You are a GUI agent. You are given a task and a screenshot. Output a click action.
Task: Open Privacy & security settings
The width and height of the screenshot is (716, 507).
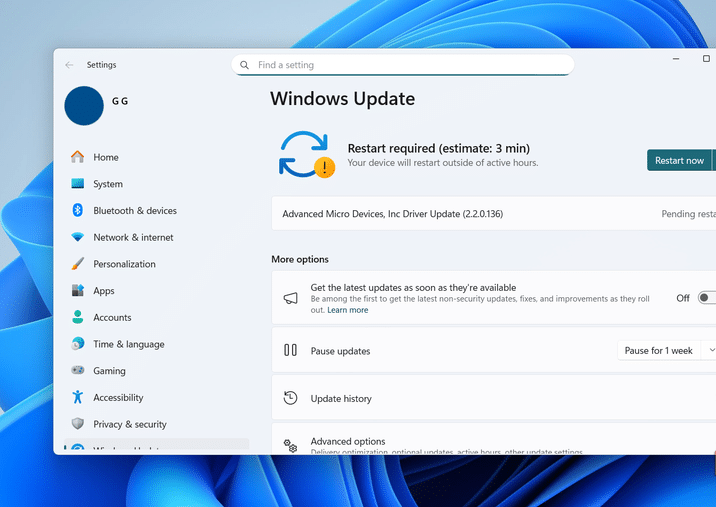pos(157,424)
